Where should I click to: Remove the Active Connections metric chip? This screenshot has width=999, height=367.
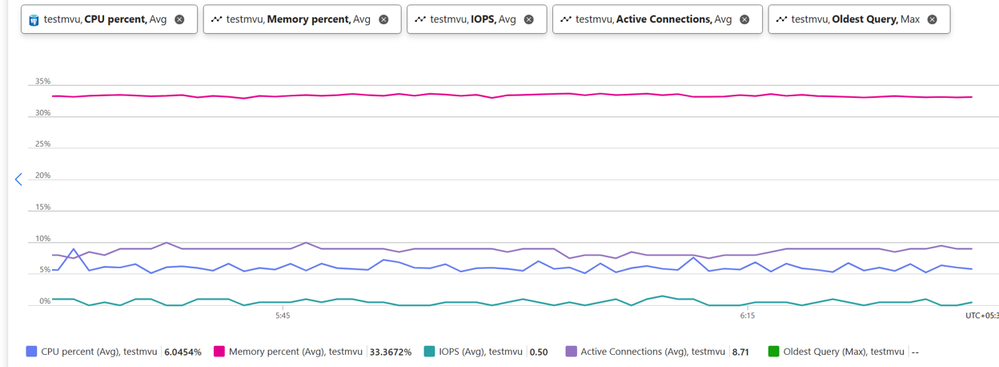coord(744,20)
